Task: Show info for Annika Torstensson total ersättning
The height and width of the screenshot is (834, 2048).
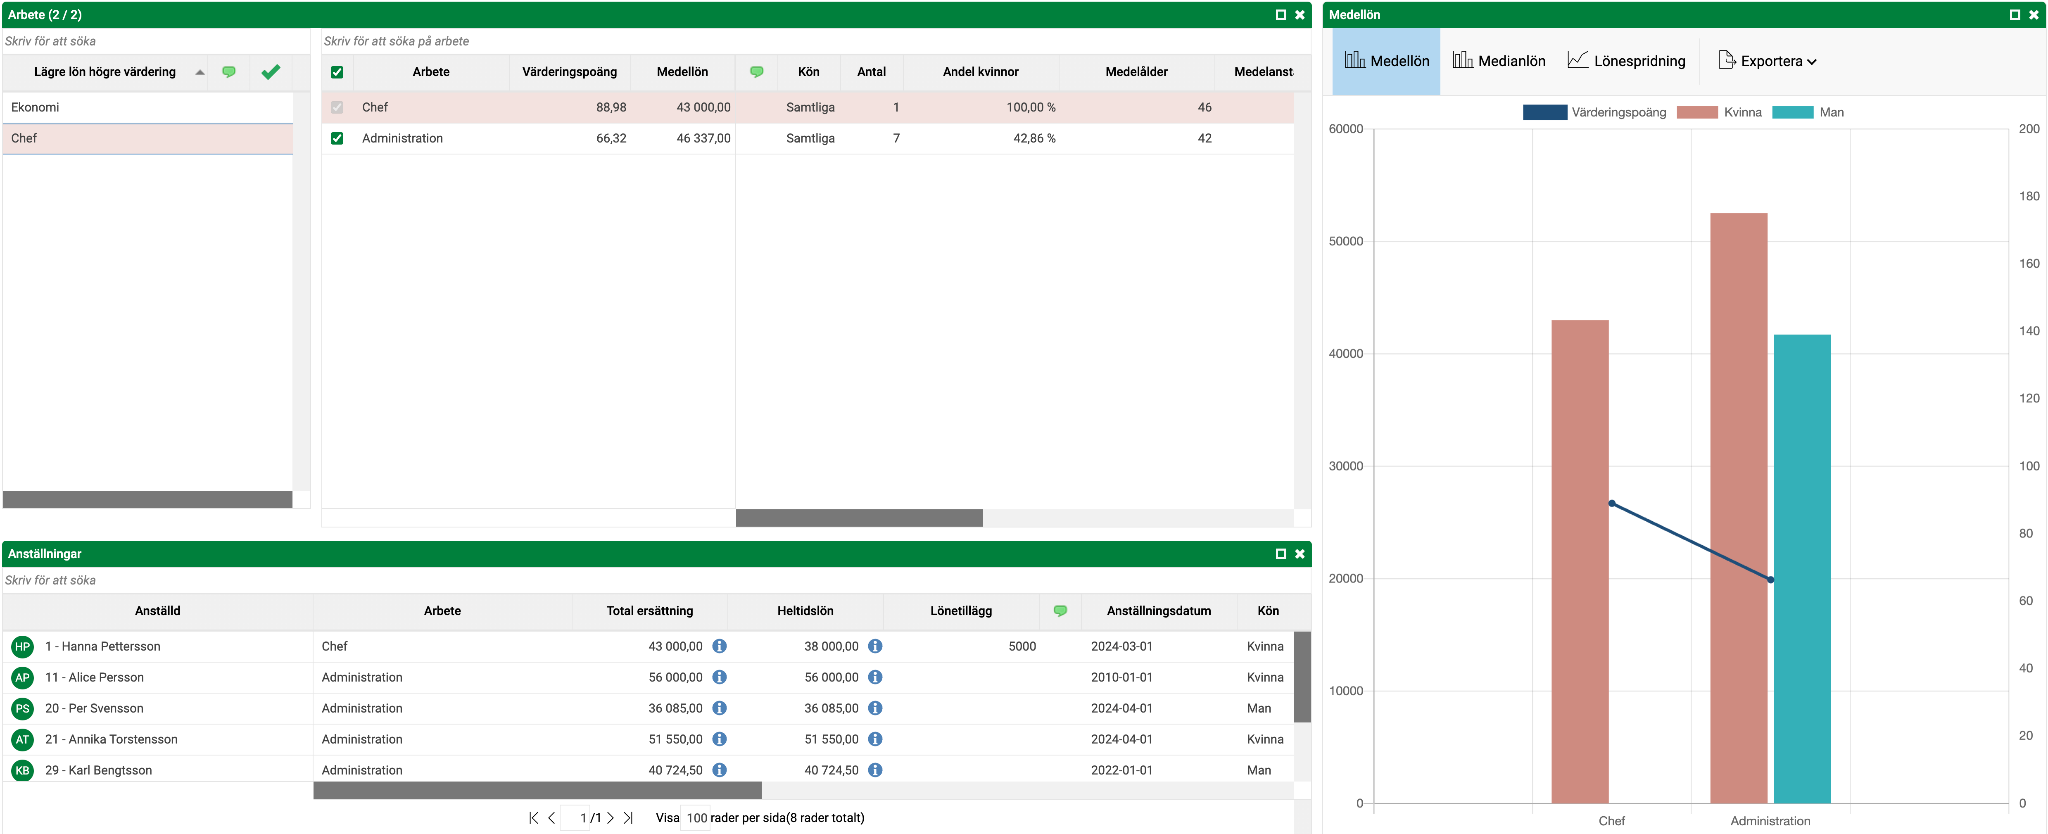Action: (x=719, y=739)
